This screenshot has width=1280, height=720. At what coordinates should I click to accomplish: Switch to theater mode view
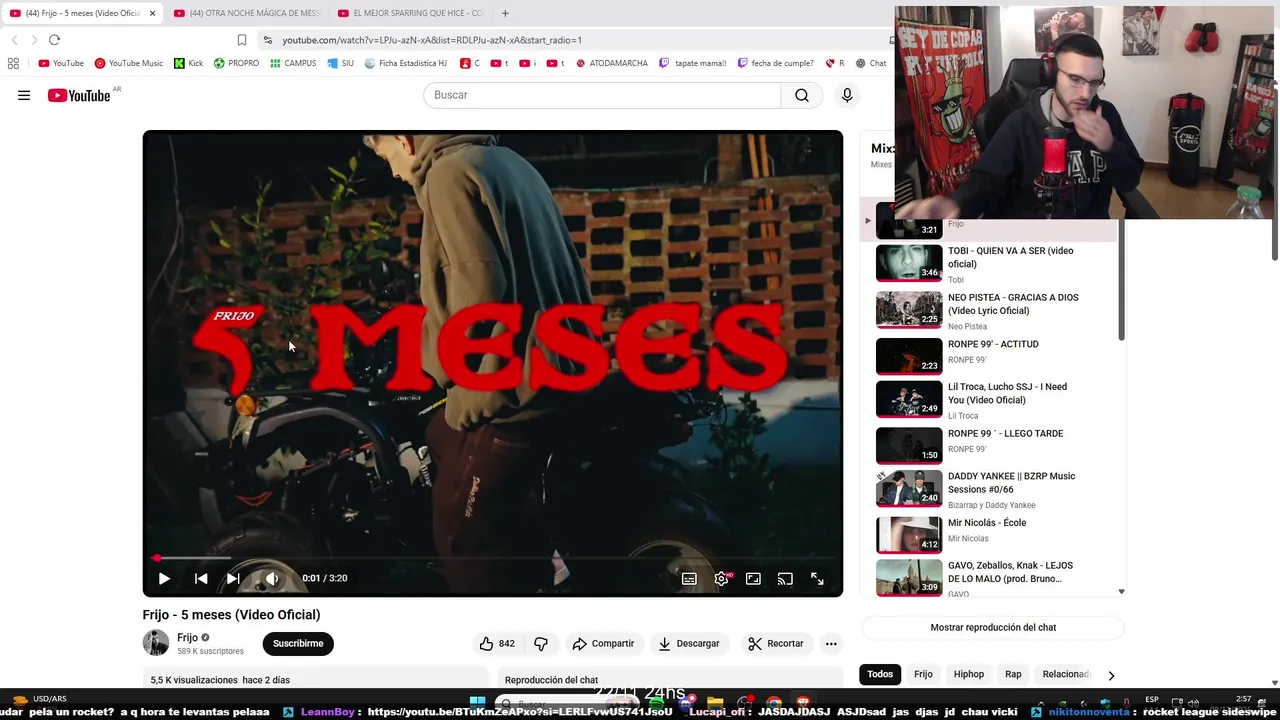[x=753, y=578]
